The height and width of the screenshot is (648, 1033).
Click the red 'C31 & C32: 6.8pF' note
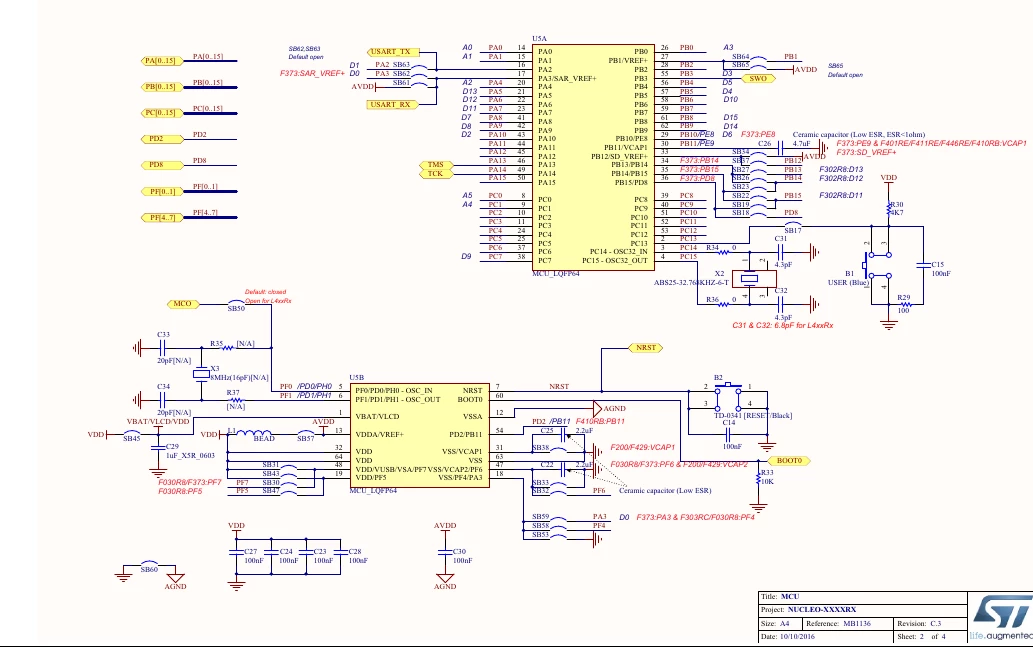(x=783, y=325)
